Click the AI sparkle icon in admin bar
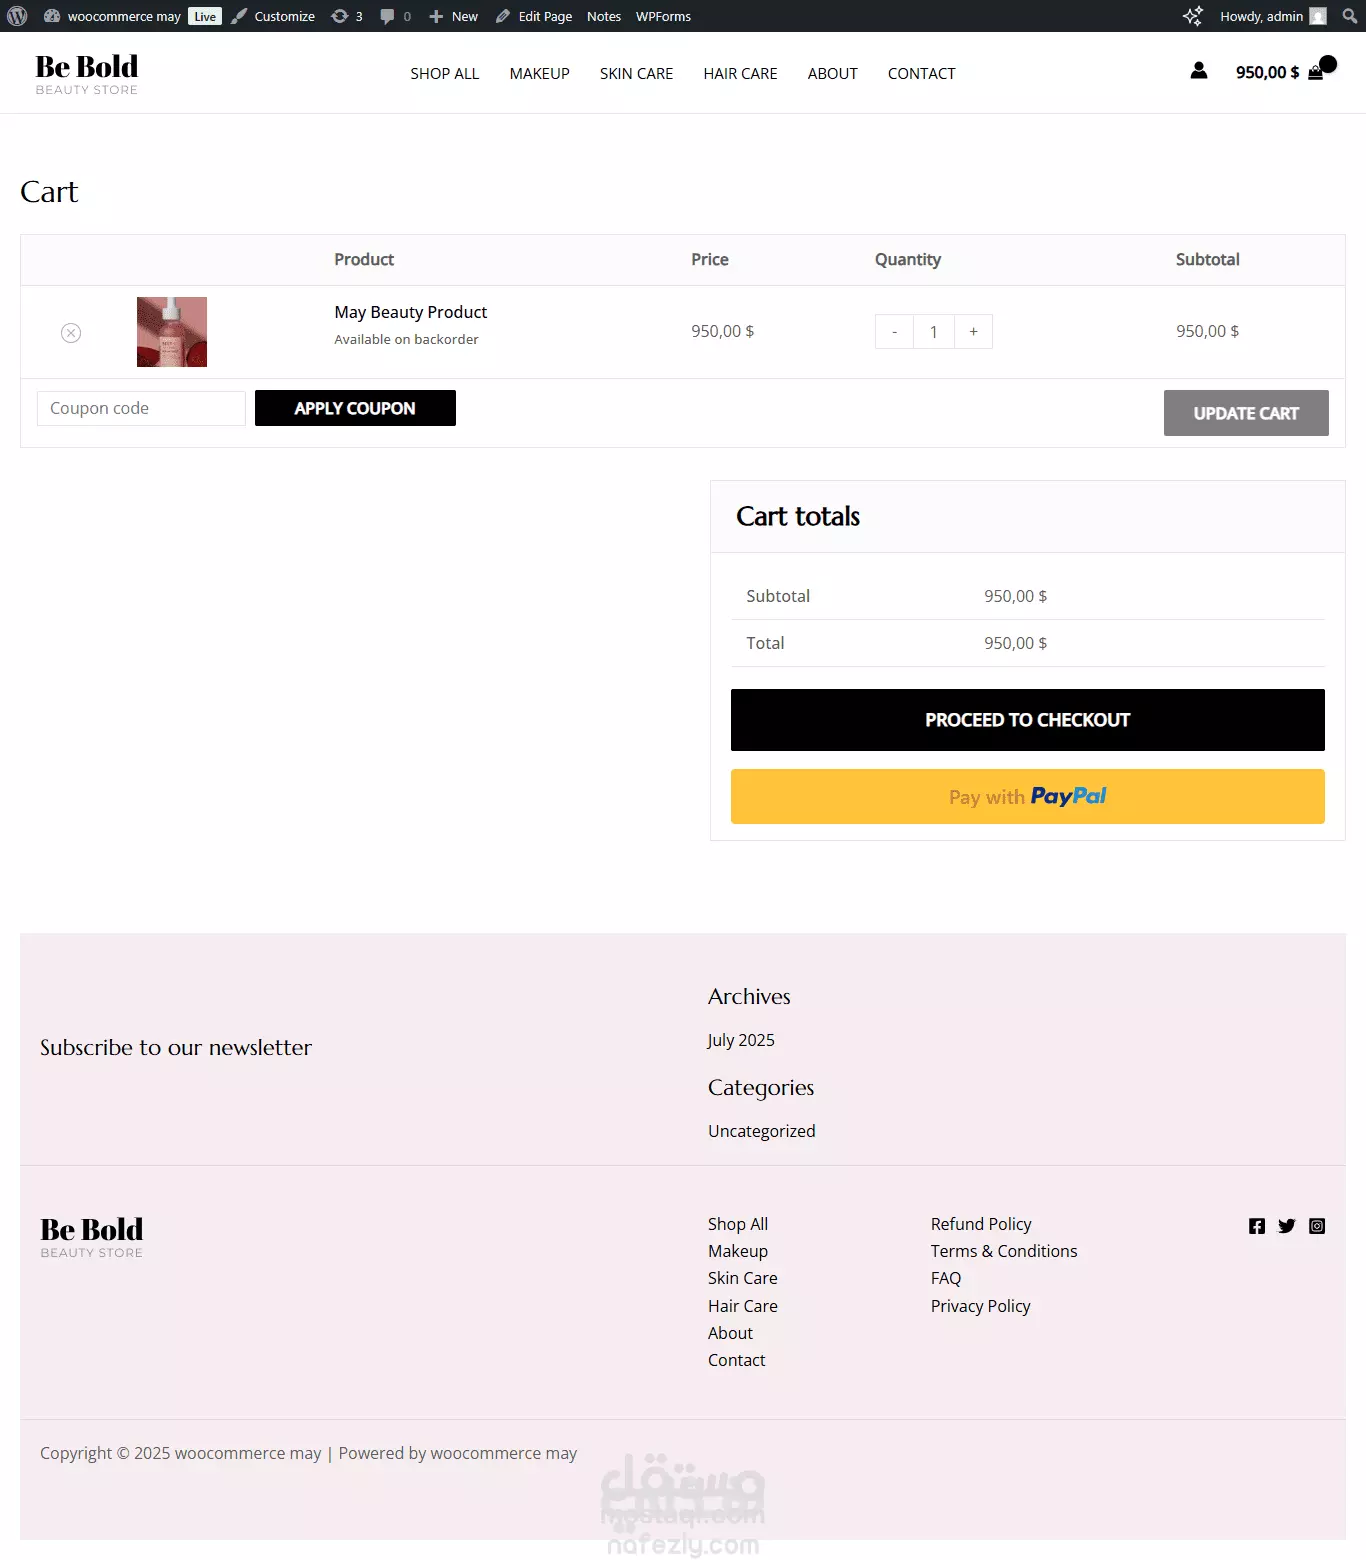Image resolution: width=1366 pixels, height=1560 pixels. coord(1192,16)
